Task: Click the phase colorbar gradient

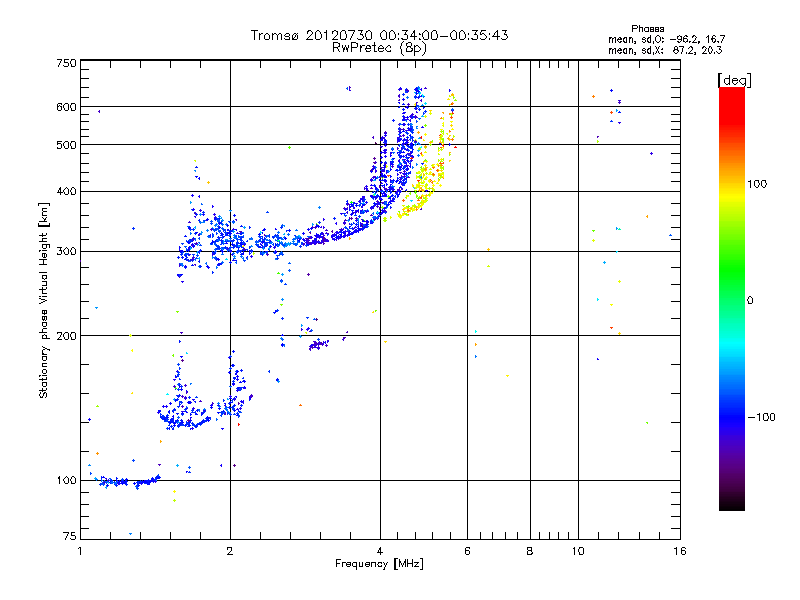Action: 732,299
